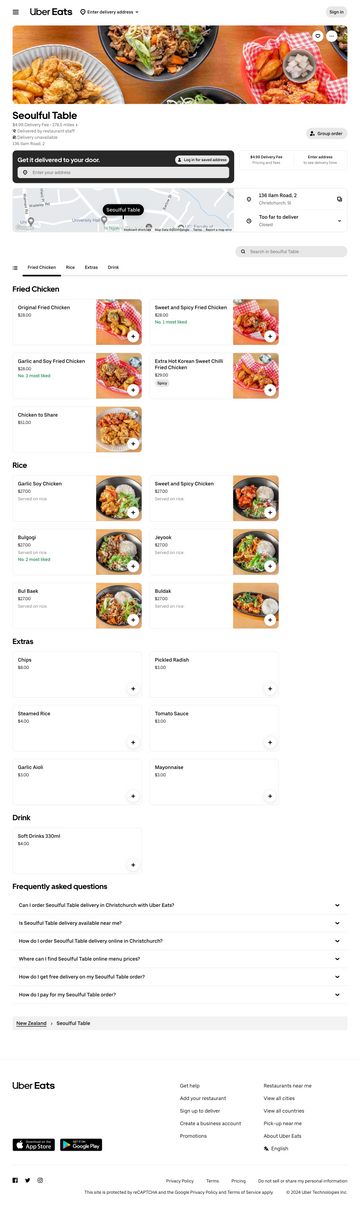
Task: Switch to the Rice menu tab
Action: 70,268
